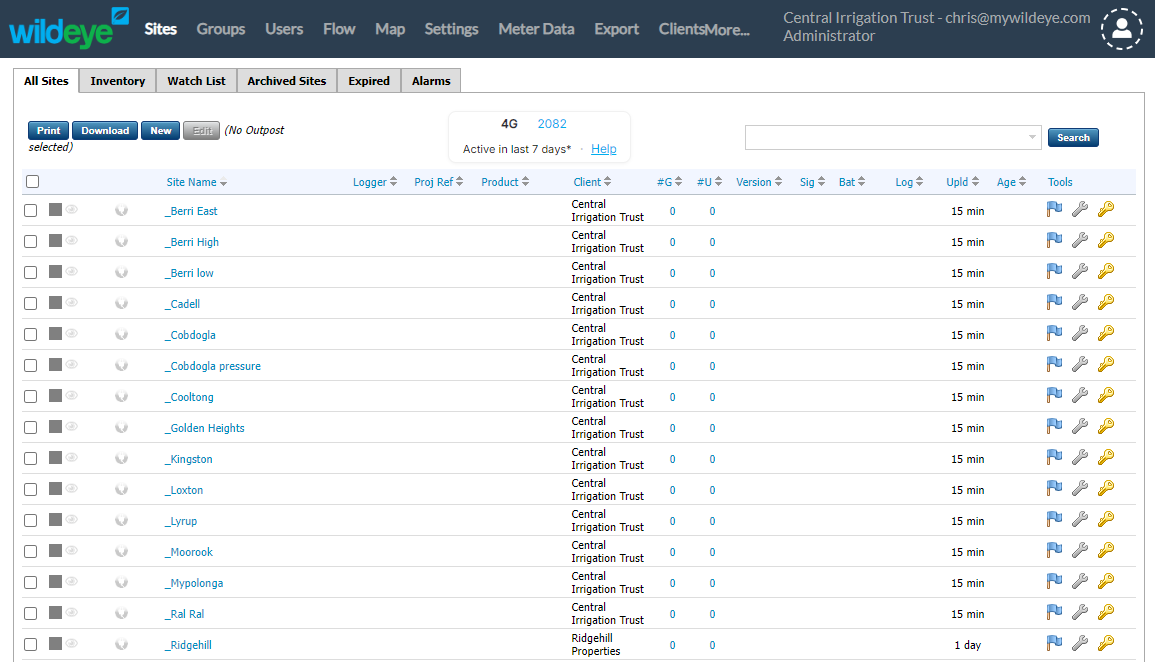Click the key icon for _Loxton
Viewport: 1155px width, 662px height.
pyautogui.click(x=1105, y=488)
